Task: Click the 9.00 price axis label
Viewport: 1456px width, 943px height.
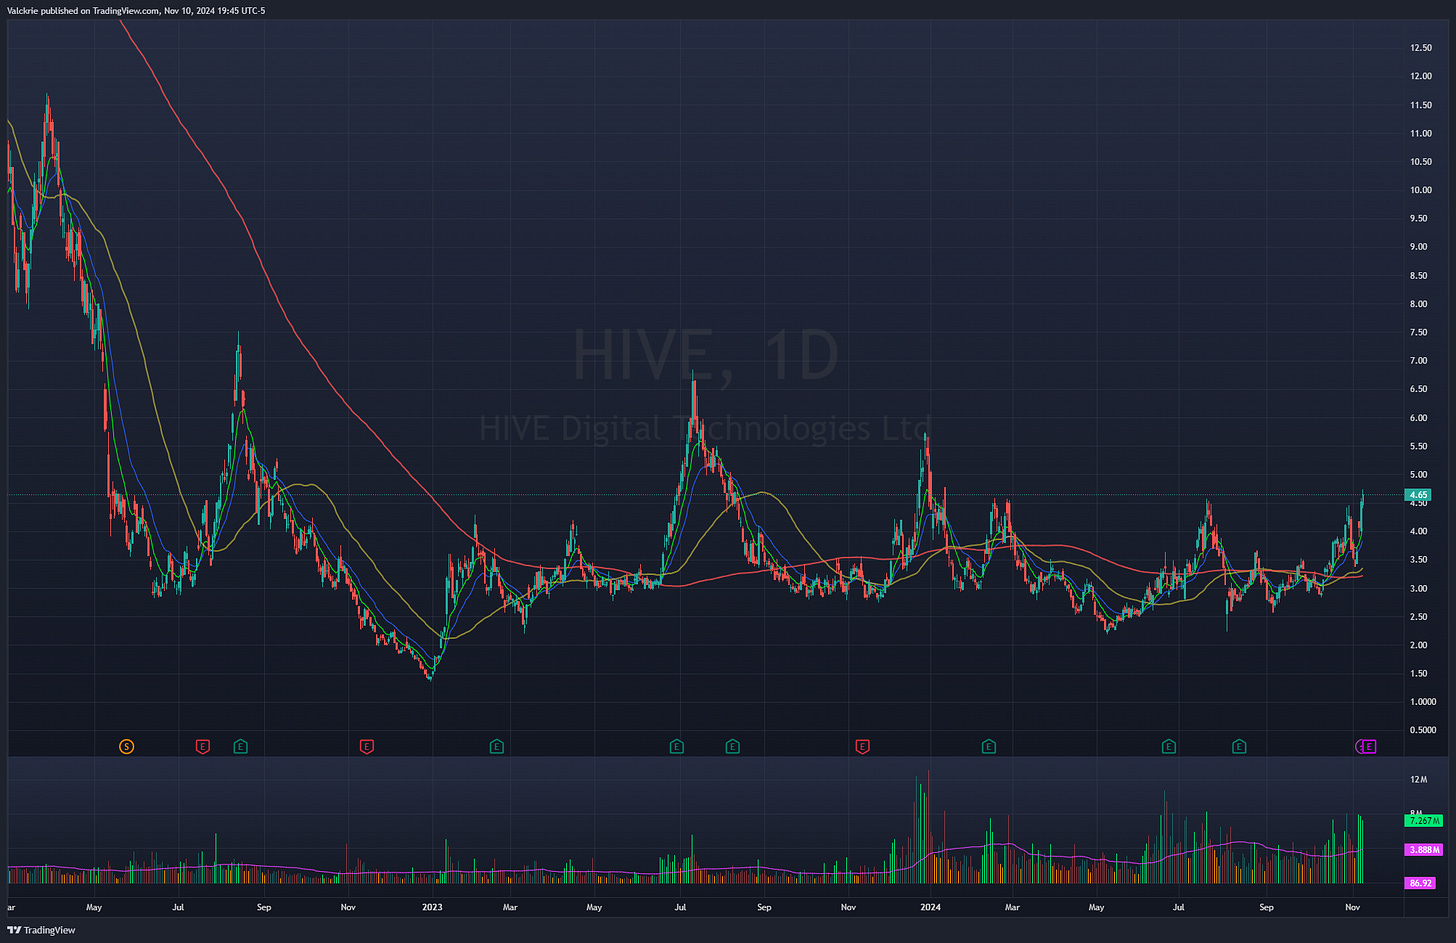Action: [x=1418, y=247]
